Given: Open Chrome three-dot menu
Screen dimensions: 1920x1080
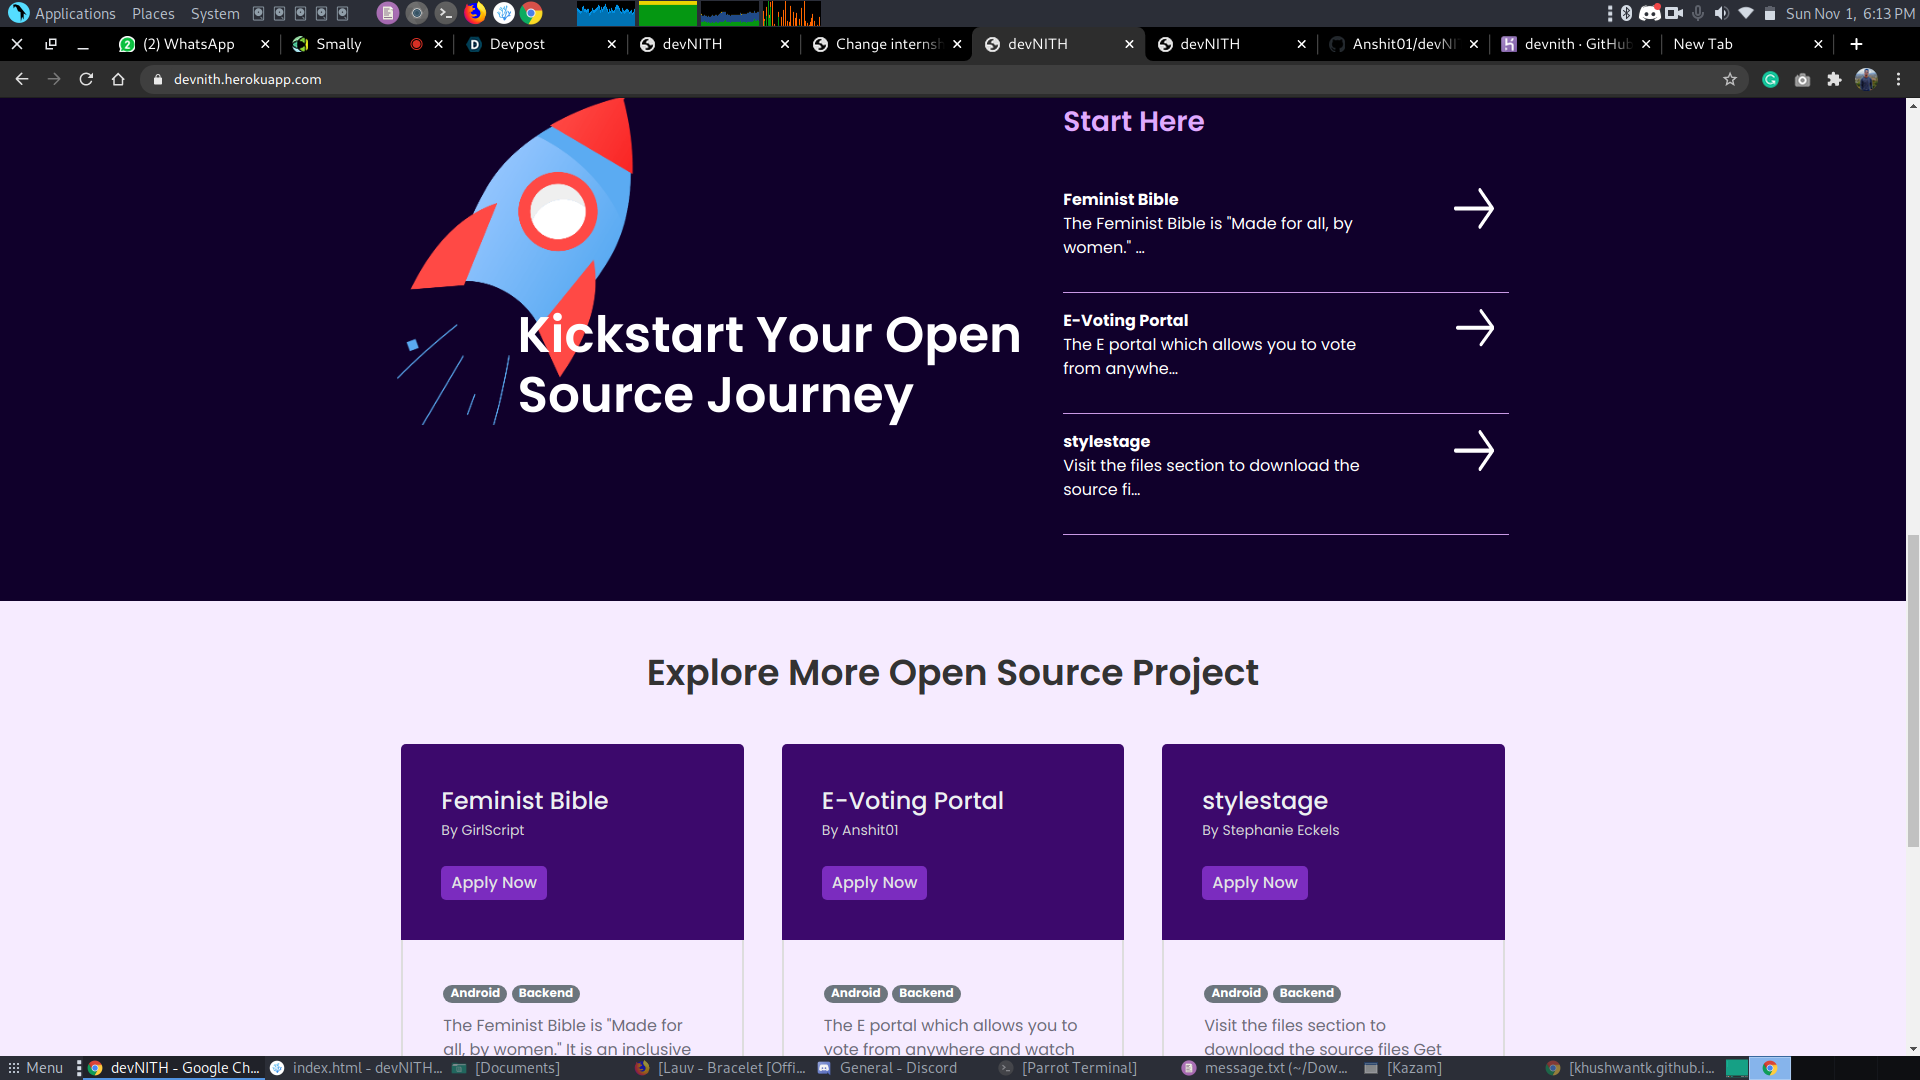Looking at the screenshot, I should (x=1898, y=80).
